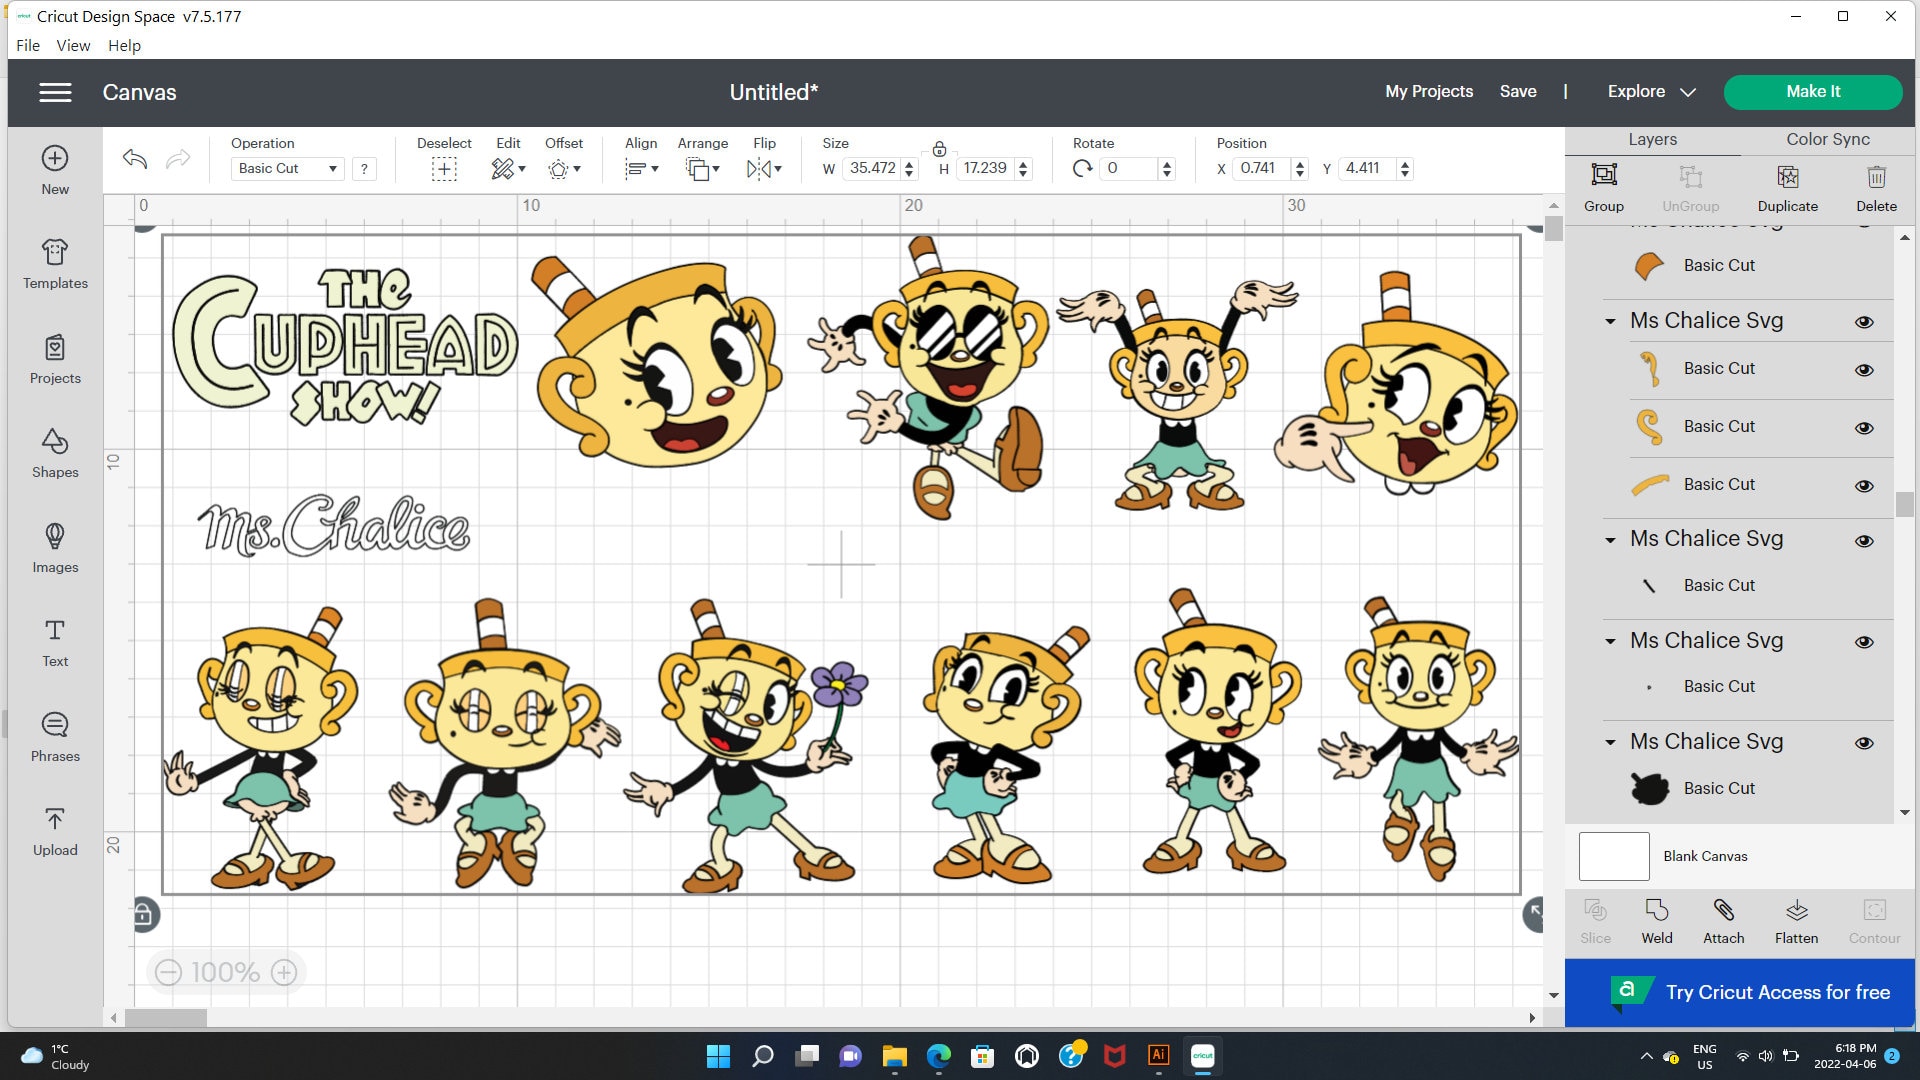Toggle the aspect ratio lock icon
This screenshot has width=1920, height=1080.
[939, 149]
